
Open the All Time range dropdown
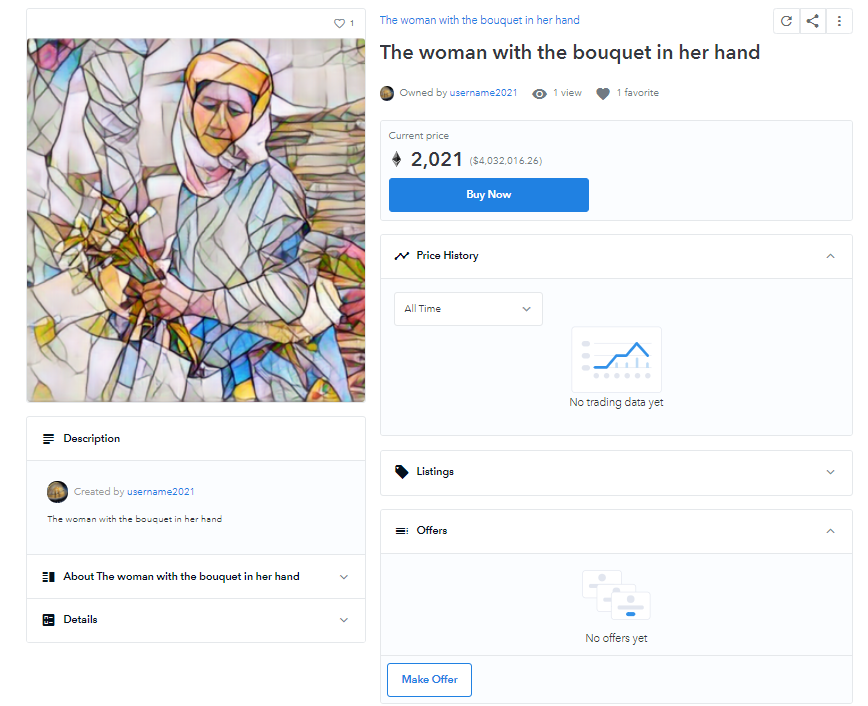(468, 309)
